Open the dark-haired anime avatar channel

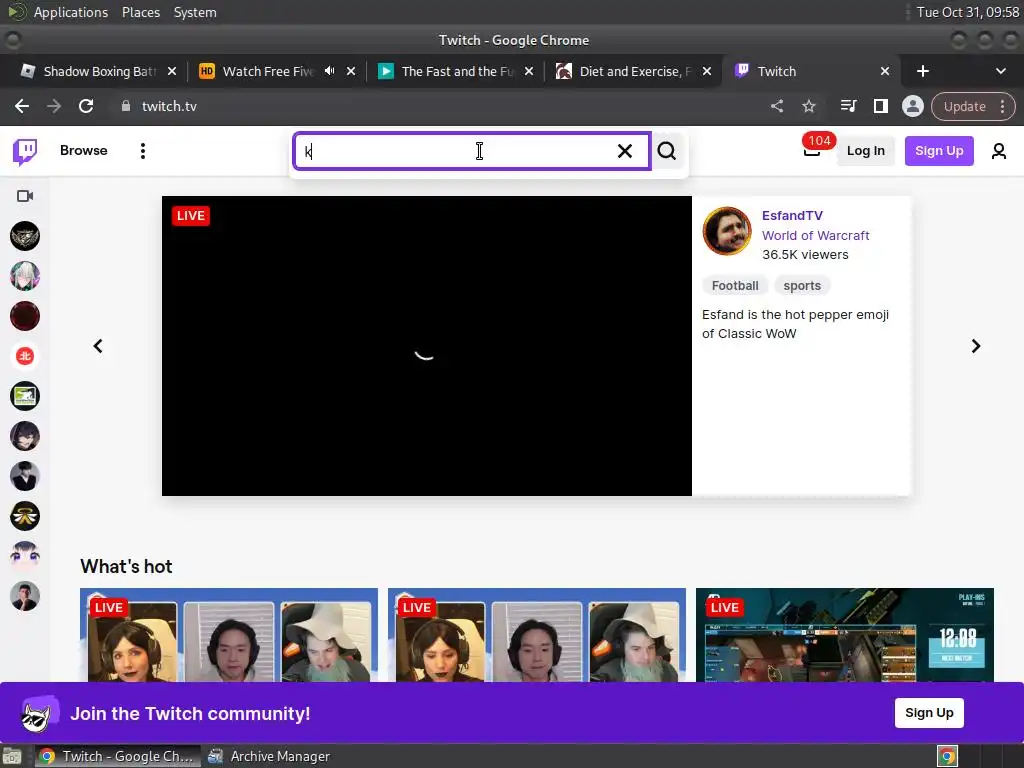pos(25,436)
